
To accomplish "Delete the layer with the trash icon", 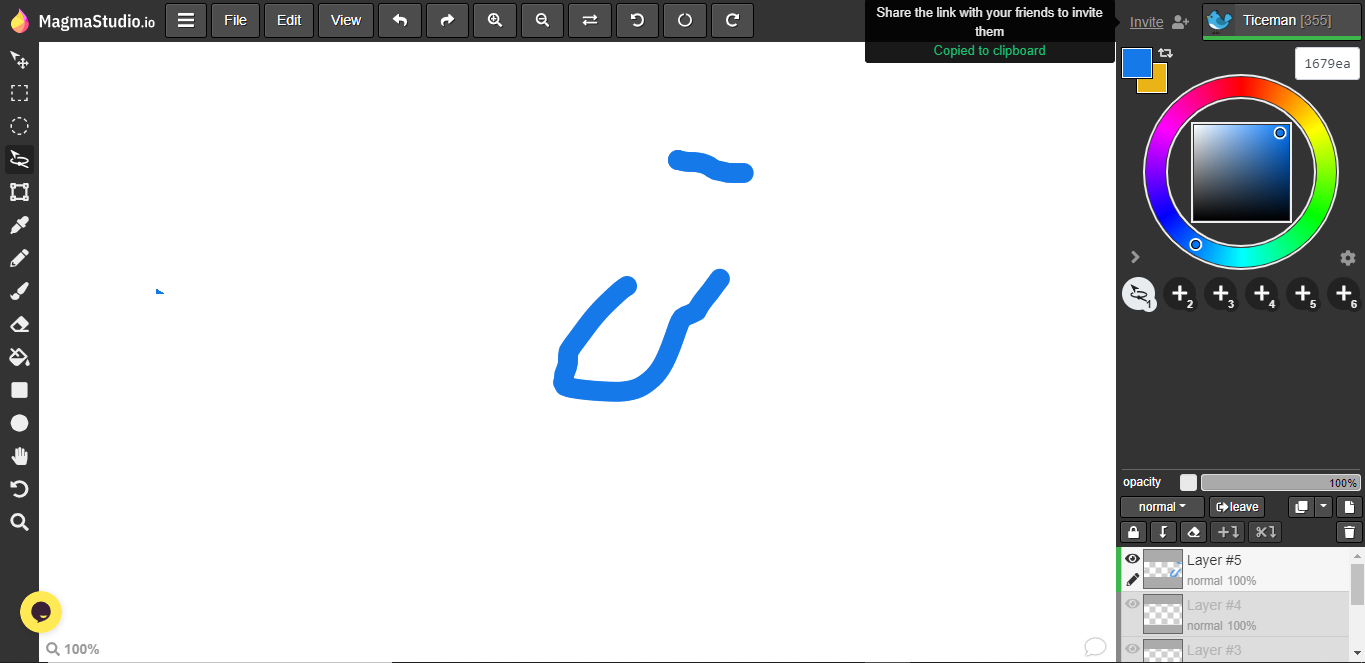I will (x=1349, y=532).
